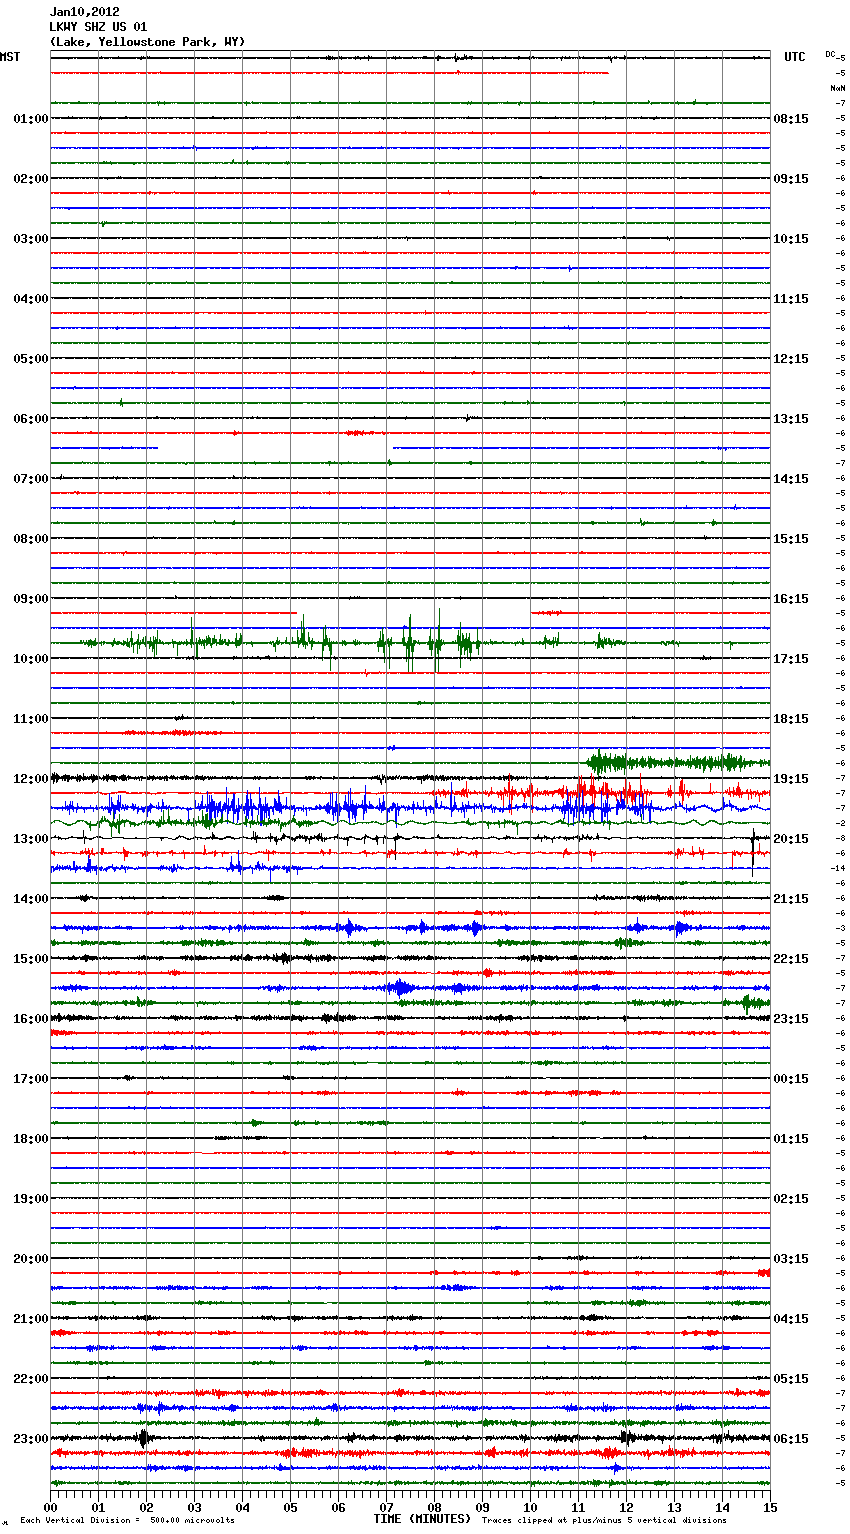Click the "21:00" MST hour label

point(31,1319)
